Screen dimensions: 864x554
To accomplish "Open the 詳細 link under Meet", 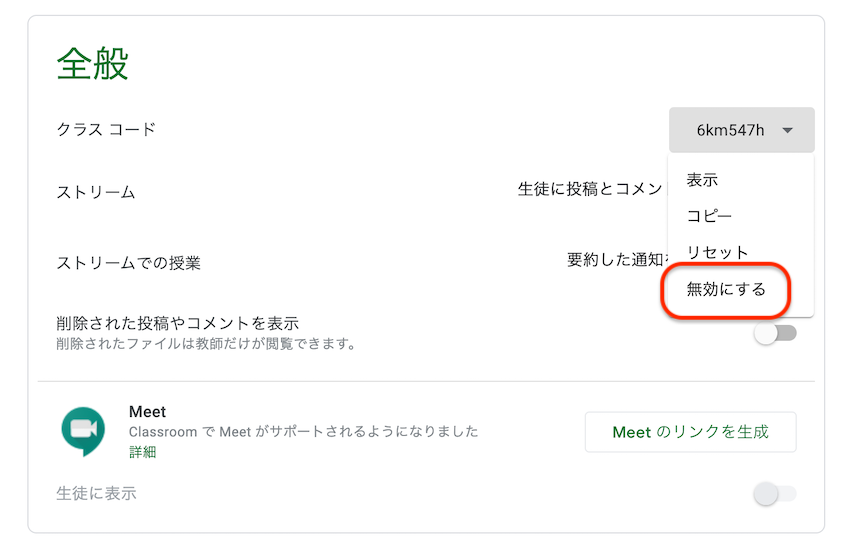I will pos(142,452).
